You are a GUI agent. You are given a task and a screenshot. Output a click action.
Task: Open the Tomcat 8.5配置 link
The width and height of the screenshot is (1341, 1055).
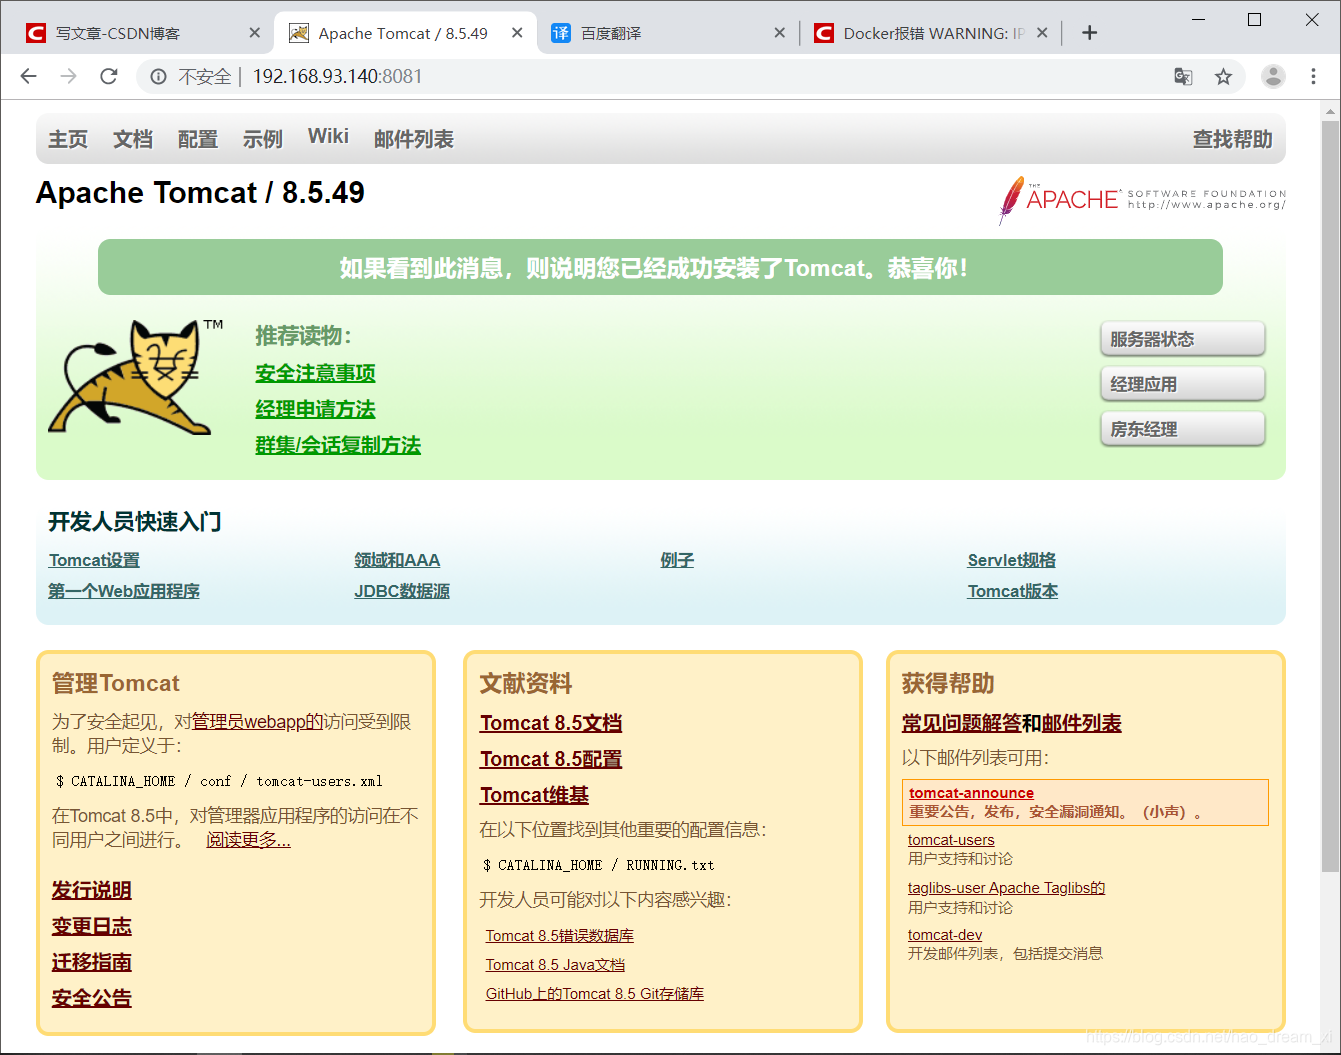(x=551, y=759)
